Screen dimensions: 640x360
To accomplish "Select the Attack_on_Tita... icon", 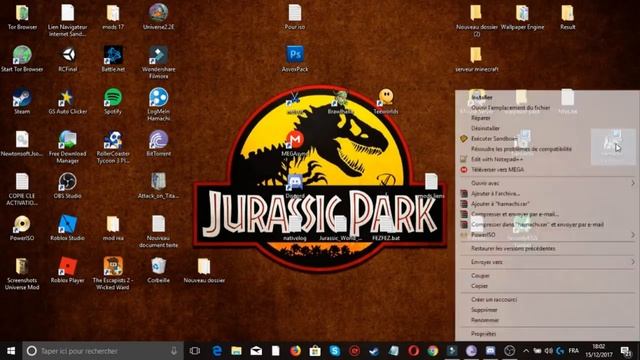I will 158,186.
